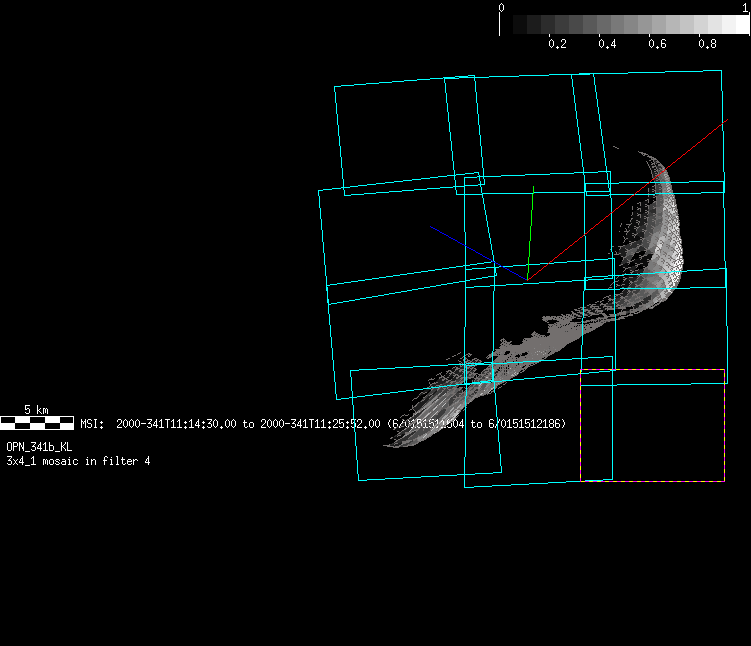Image resolution: width=751 pixels, height=646 pixels.
Task: Click the 0.8 tick label on colorbar
Action: click(707, 45)
